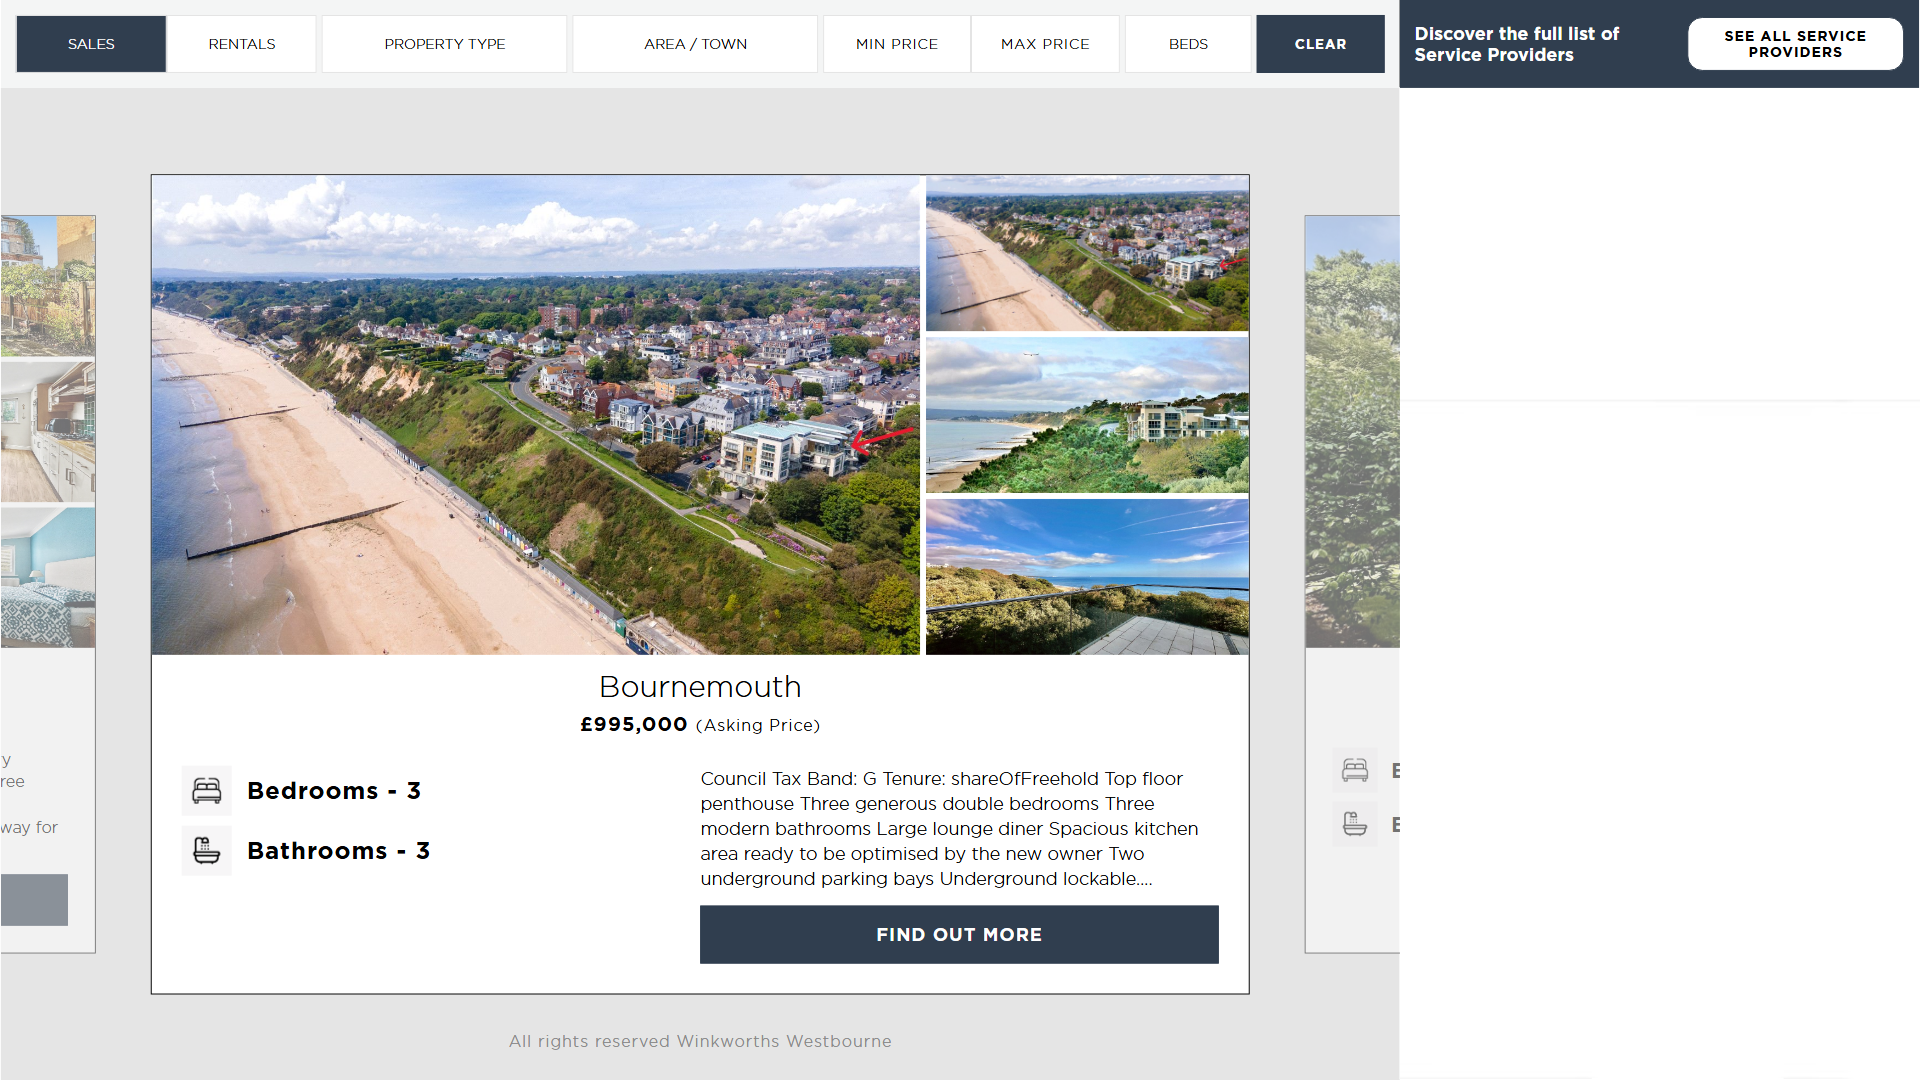Open the main aerial beach photo
Viewport: 1920px width, 1080px height.
(x=535, y=415)
